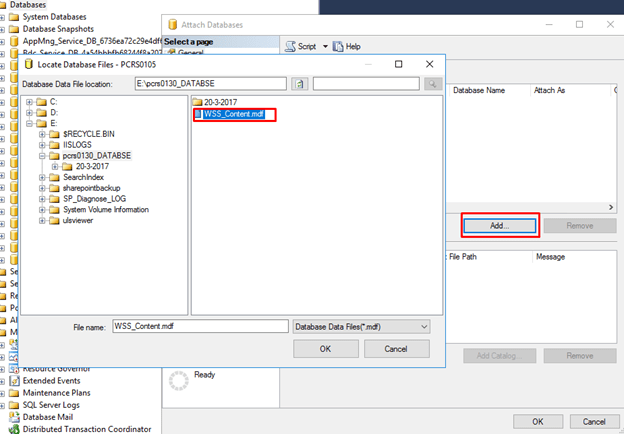Click the Add... button
The height and width of the screenshot is (434, 624).
[x=499, y=226]
